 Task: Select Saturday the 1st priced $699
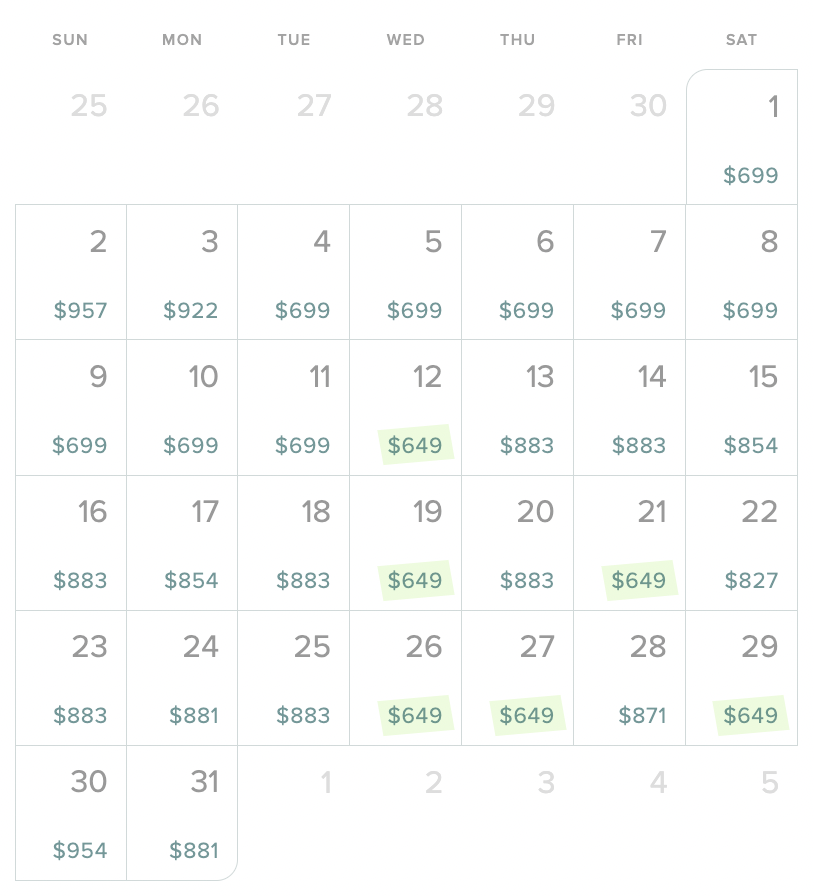[742, 137]
